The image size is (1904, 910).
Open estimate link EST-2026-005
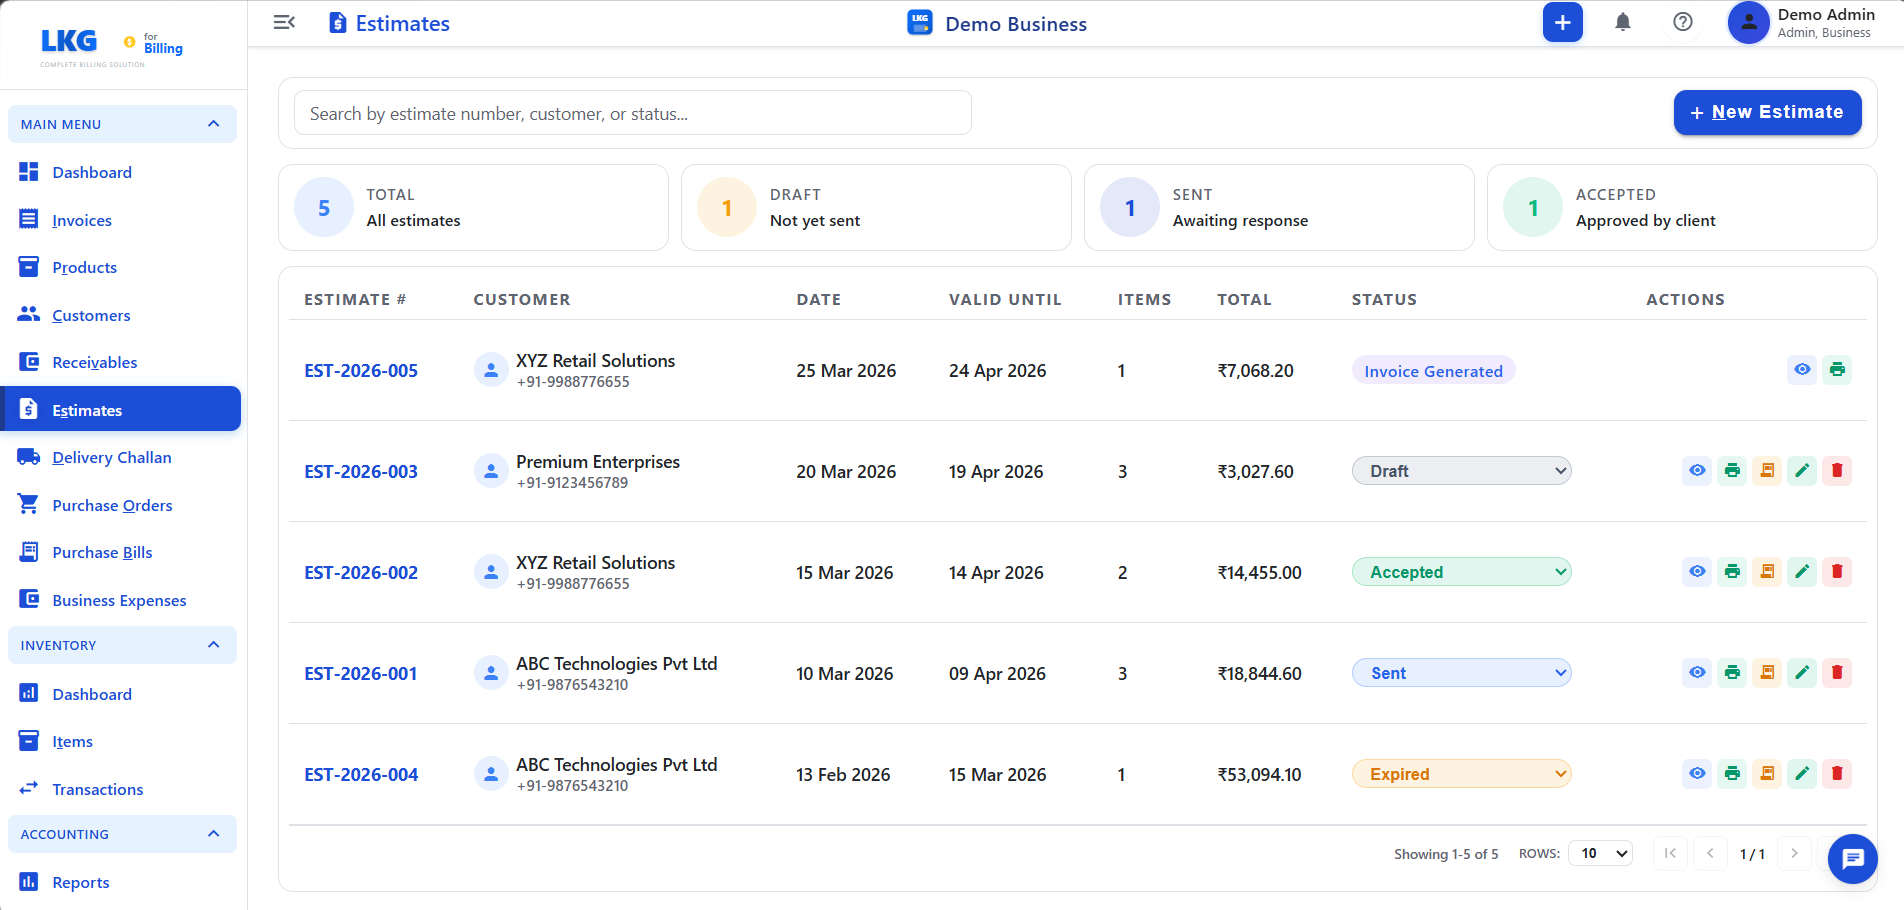[x=361, y=370]
